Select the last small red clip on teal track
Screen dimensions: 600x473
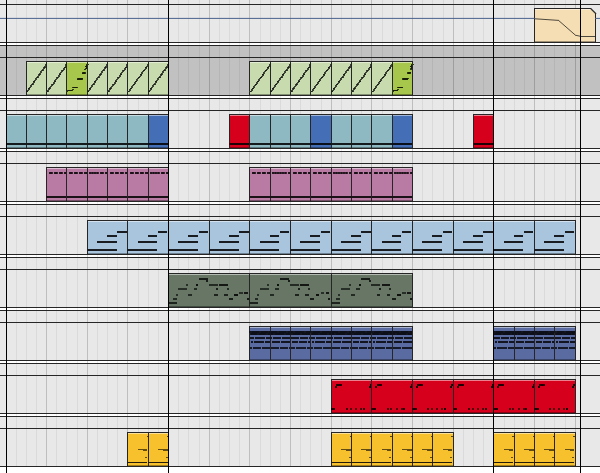[483, 130]
